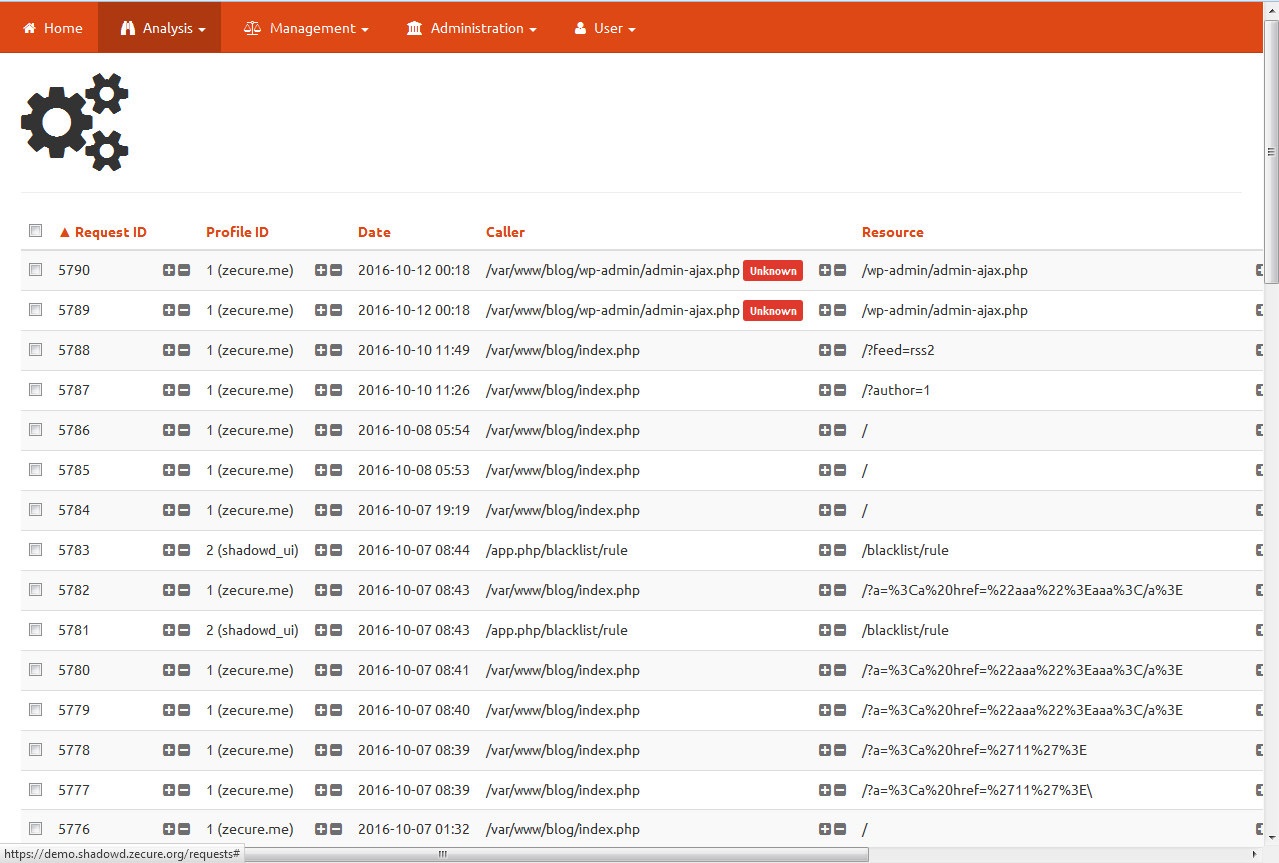Click the horizontal scrollbar thumb at the bottom
Image resolution: width=1279 pixels, height=863 pixels.
[557, 854]
